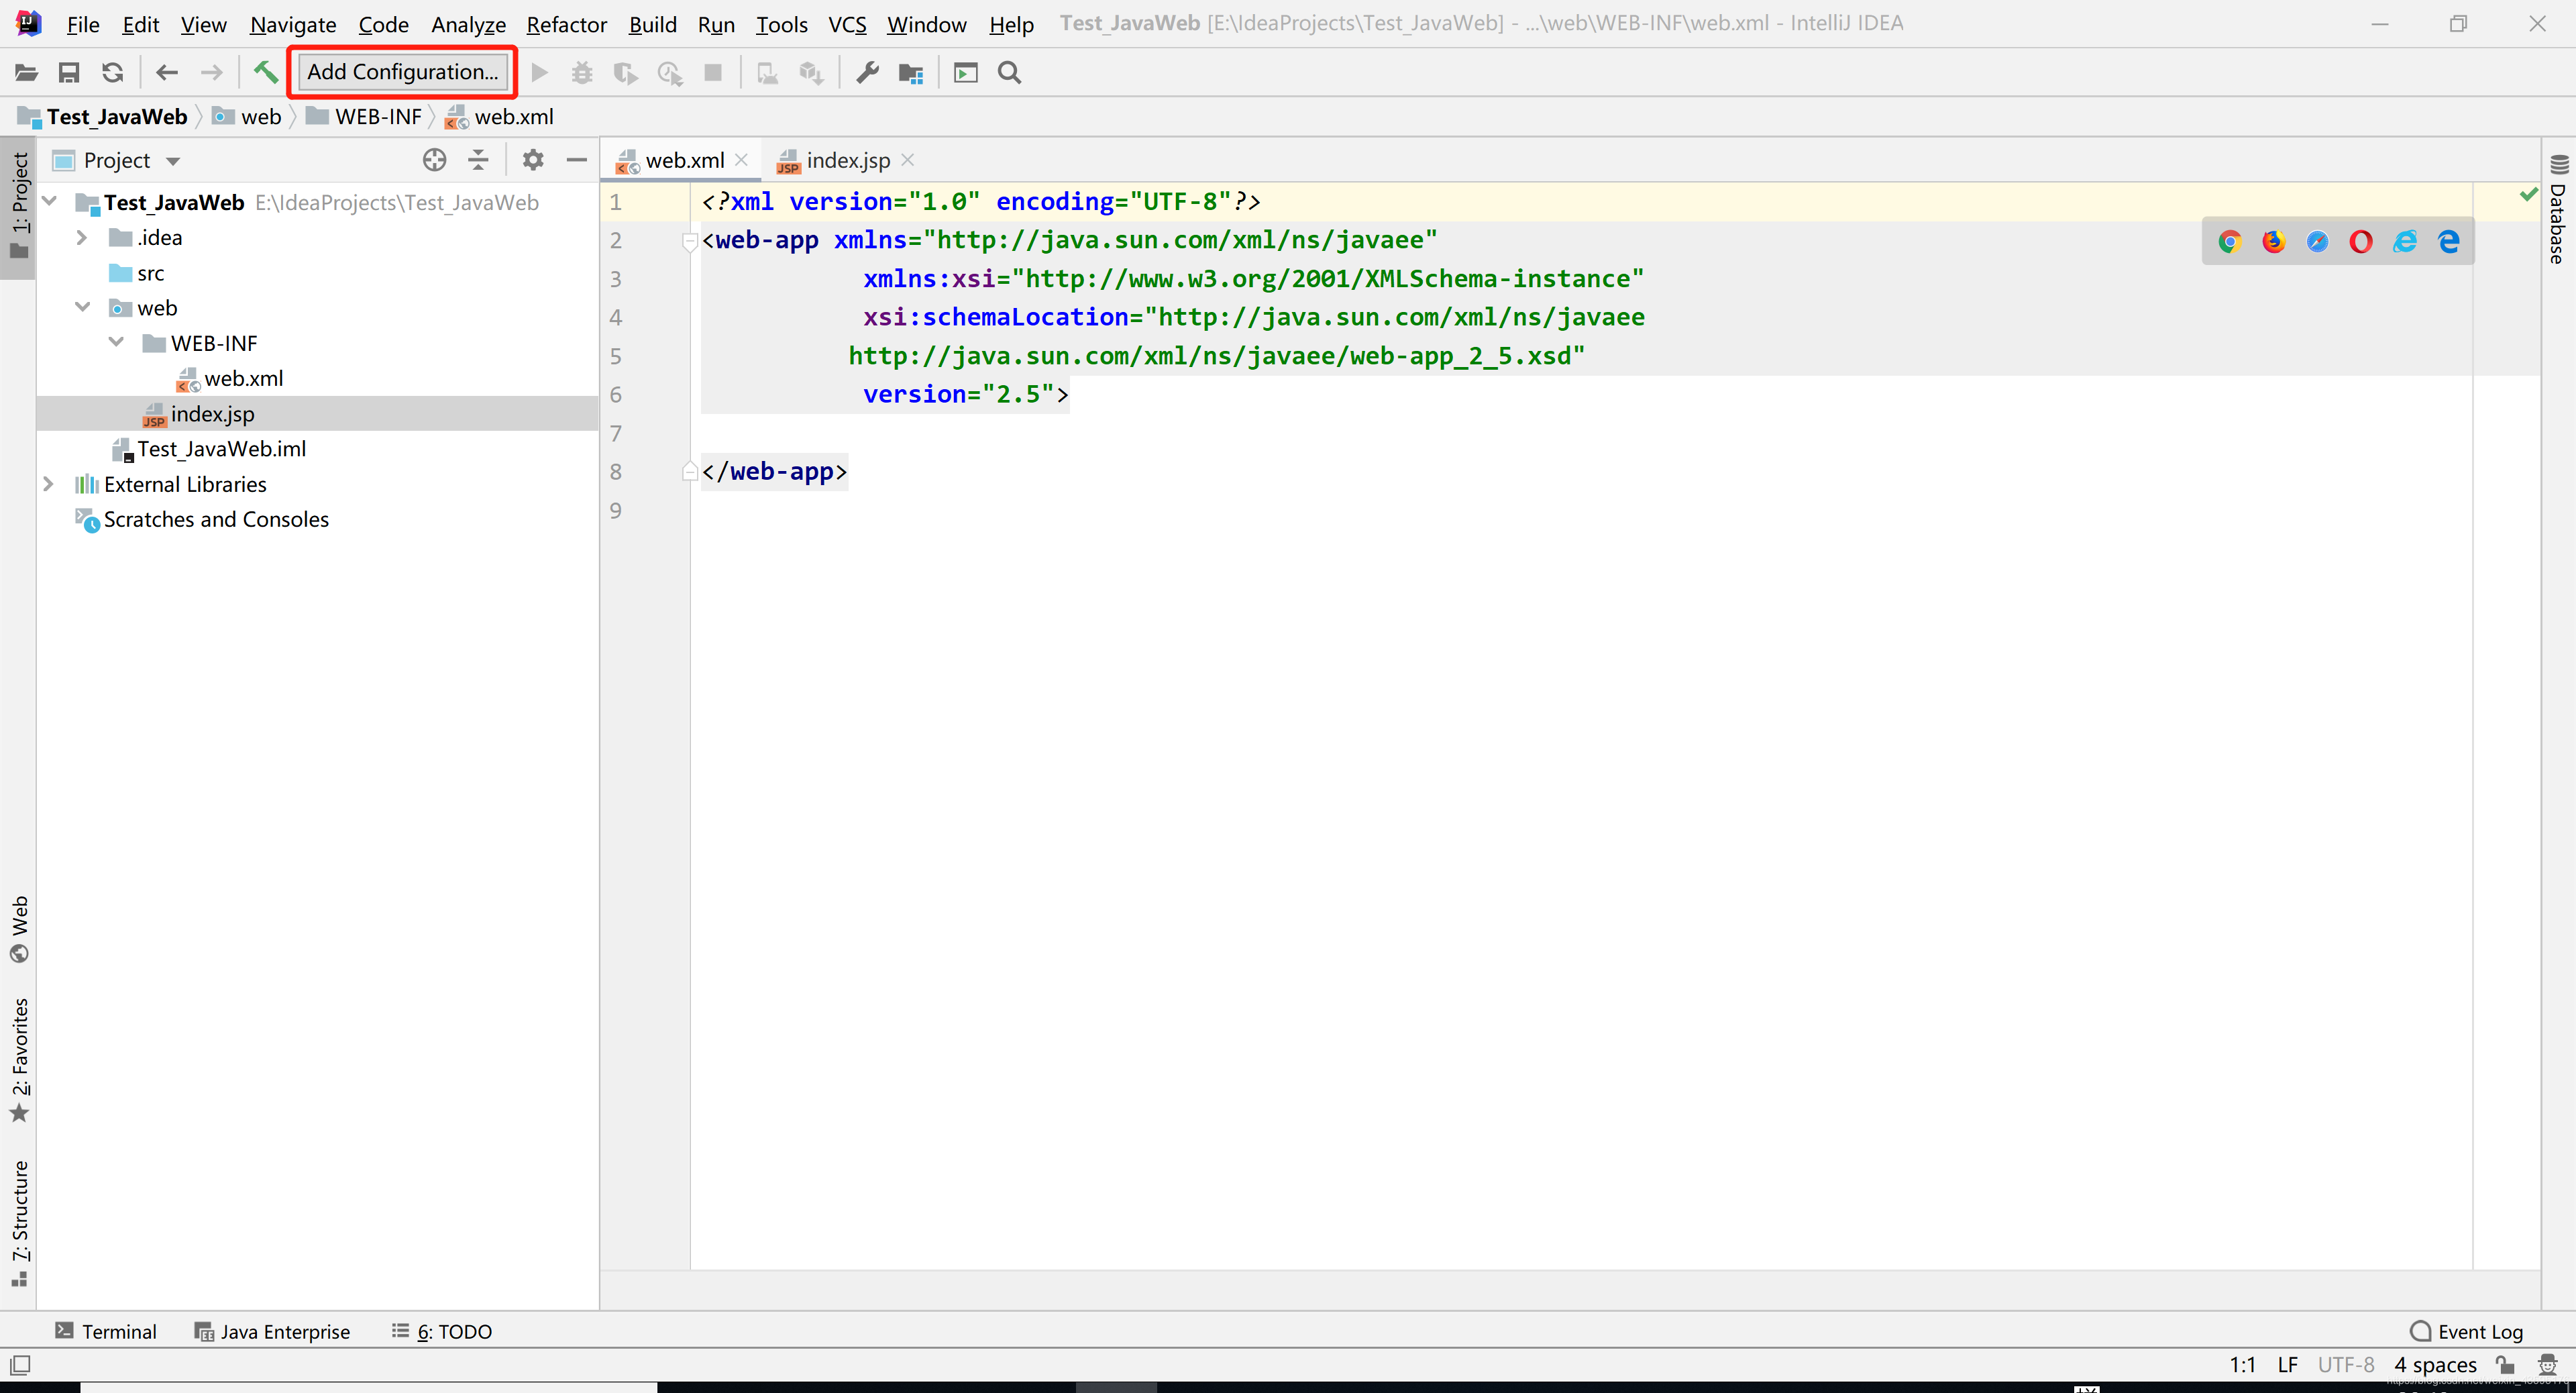Click the 1:1 cursor position indicator
Image resolution: width=2576 pixels, height=1393 pixels.
2242,1365
